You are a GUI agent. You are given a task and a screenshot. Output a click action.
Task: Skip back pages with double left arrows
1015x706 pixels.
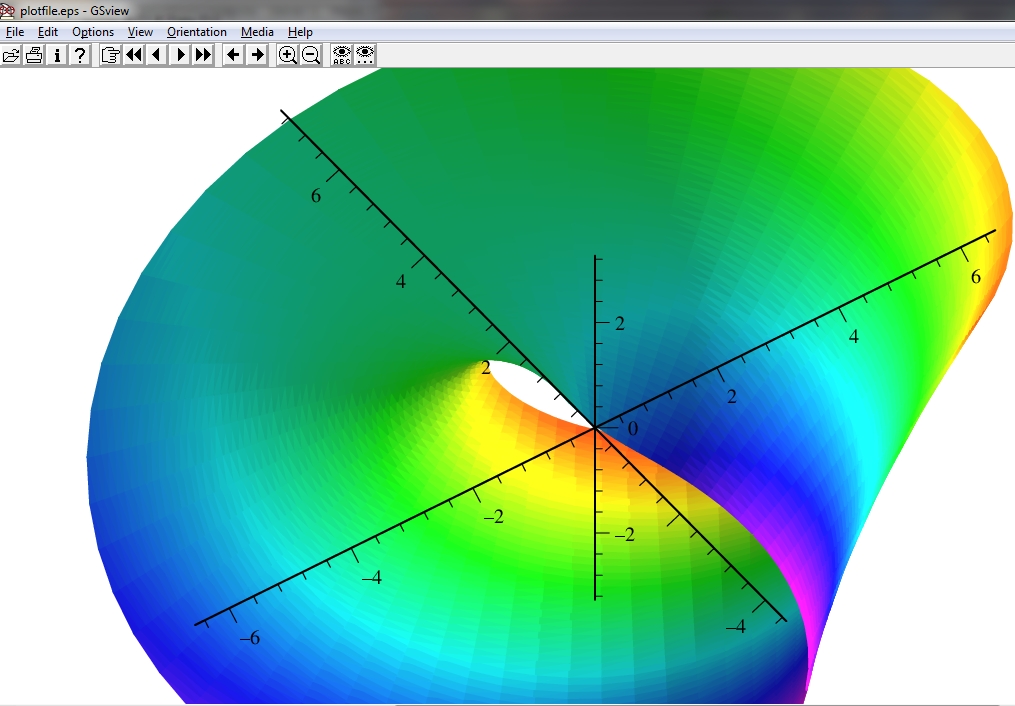[133, 55]
